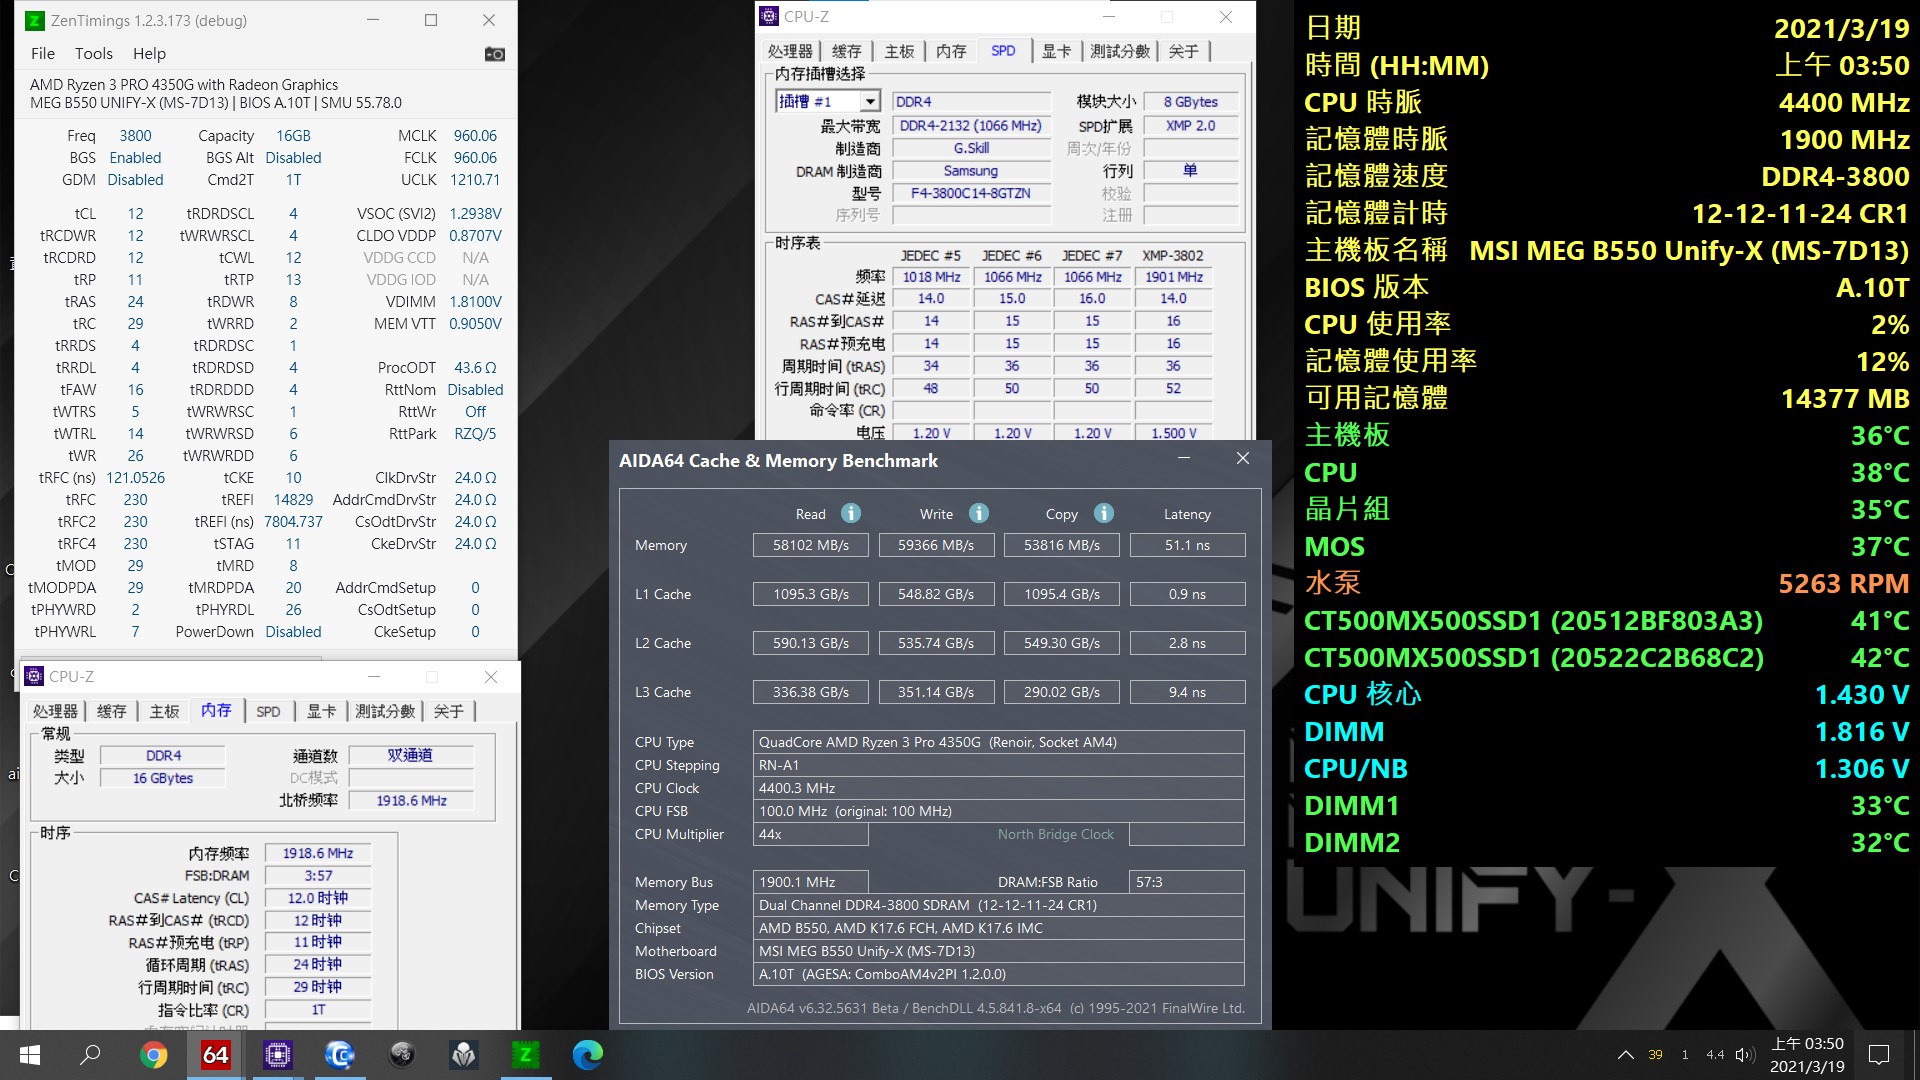The height and width of the screenshot is (1080, 1920).
Task: Open Google Chrome from taskbar
Action: point(153,1055)
